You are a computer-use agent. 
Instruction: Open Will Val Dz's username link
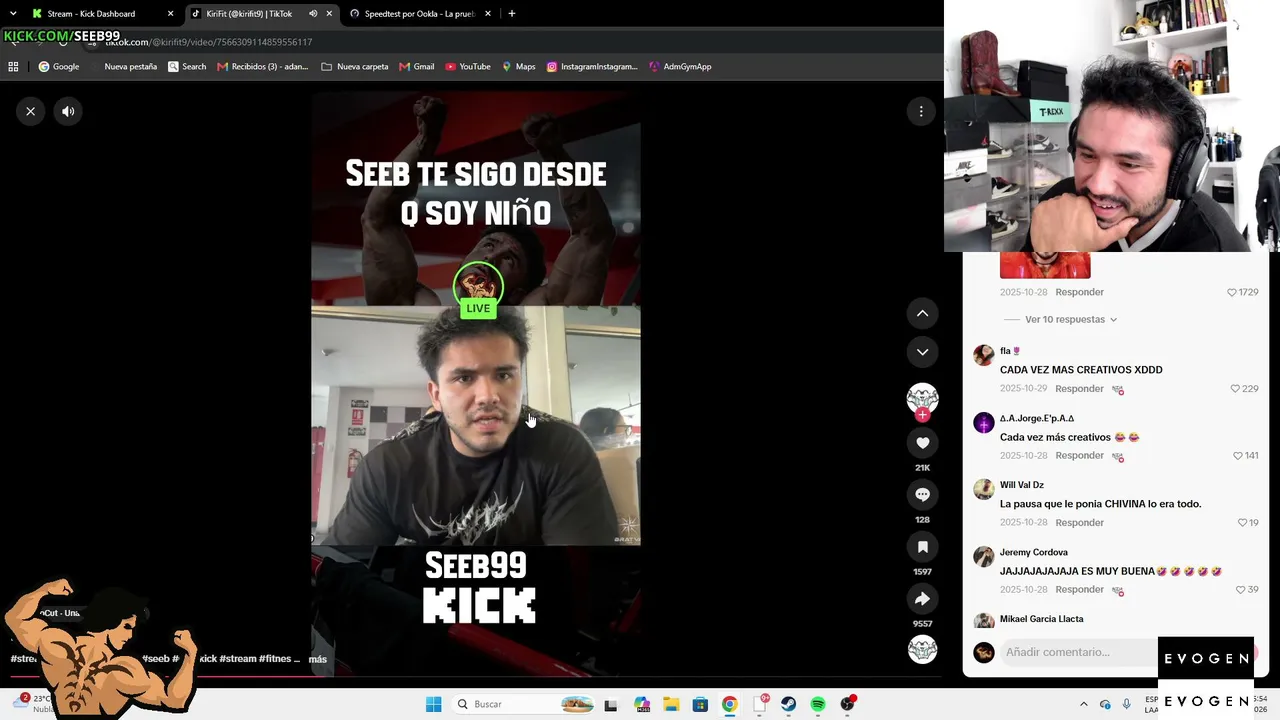click(1022, 485)
